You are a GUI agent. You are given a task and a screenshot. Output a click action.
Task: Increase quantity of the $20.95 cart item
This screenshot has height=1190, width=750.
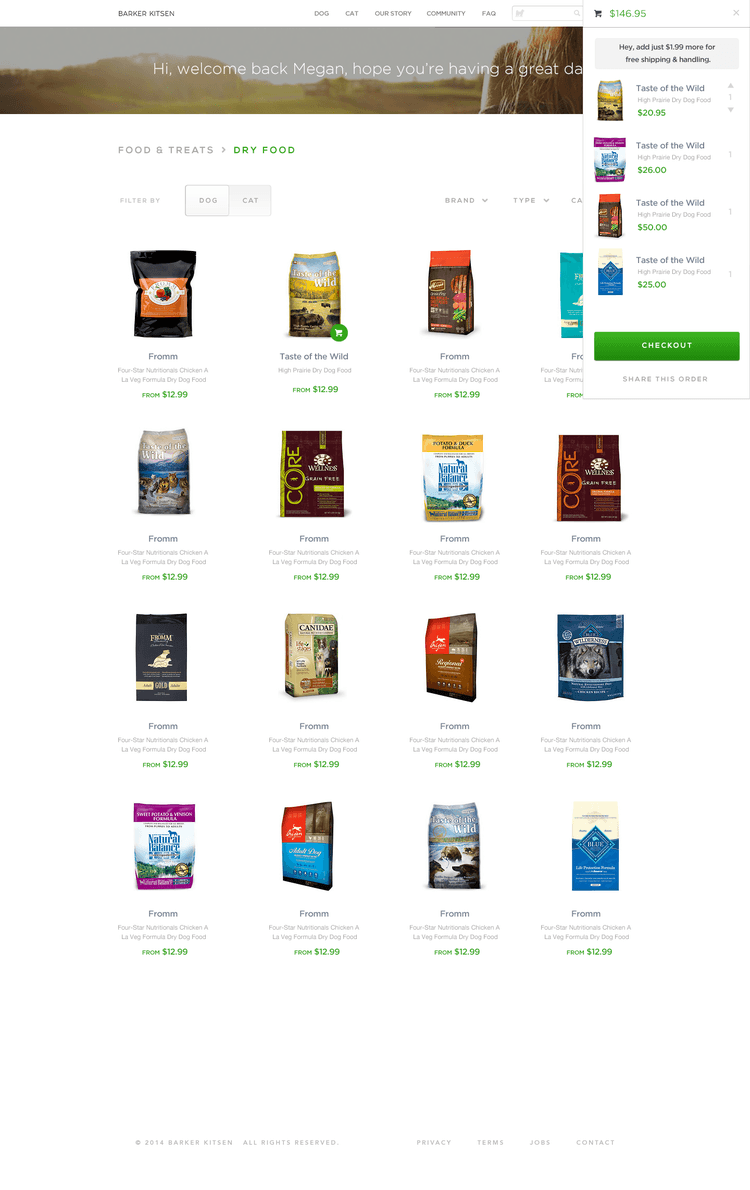(730, 86)
